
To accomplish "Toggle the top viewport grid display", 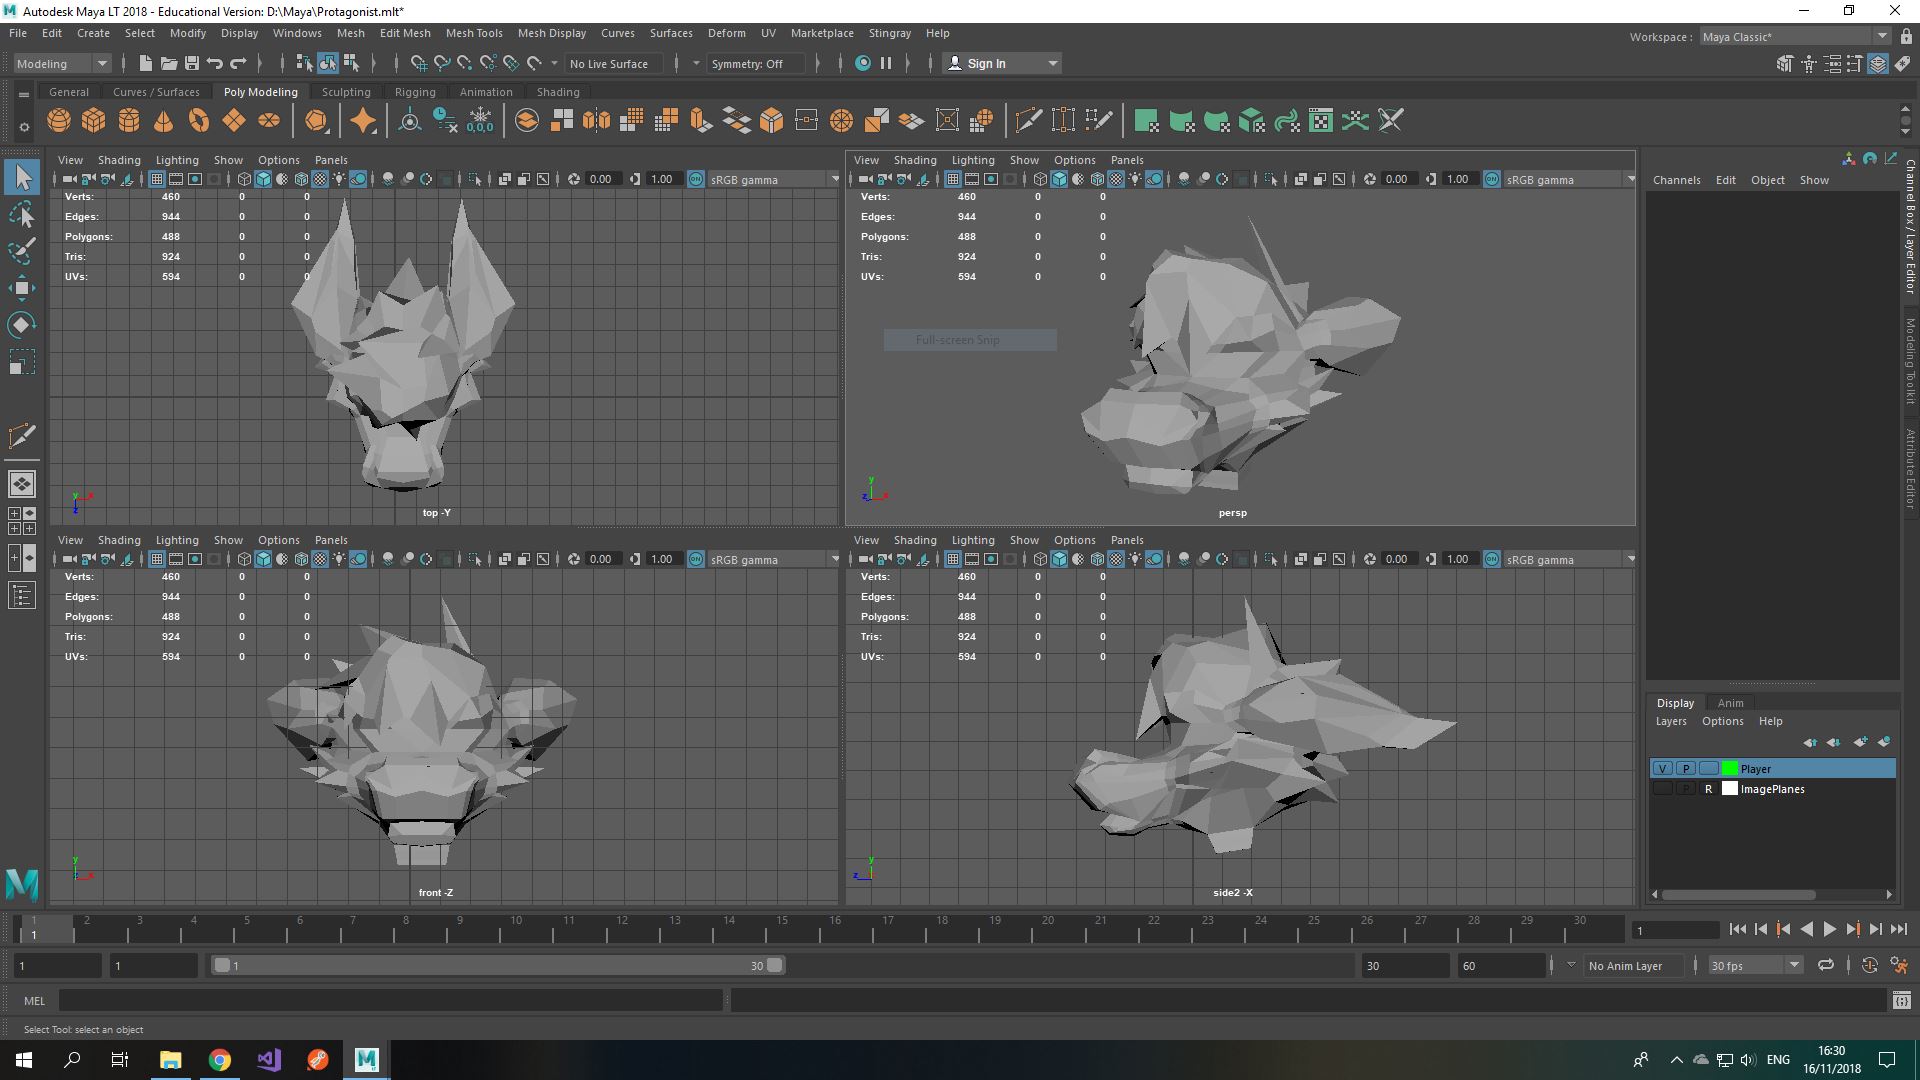I will (157, 179).
